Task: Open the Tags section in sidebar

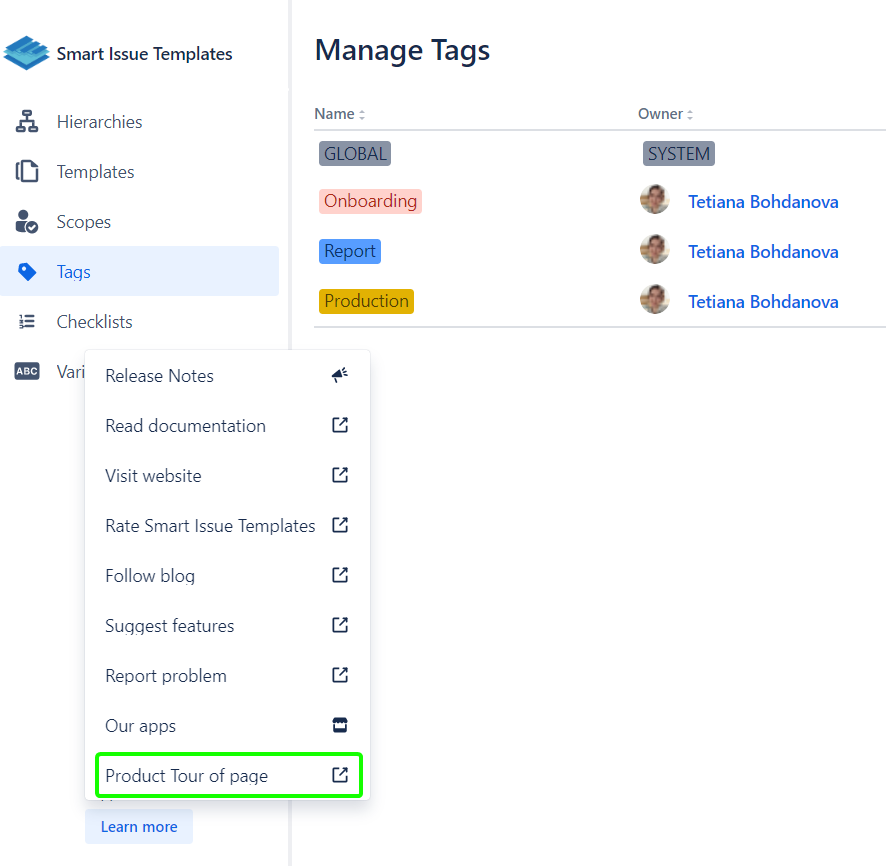Action: click(x=74, y=272)
